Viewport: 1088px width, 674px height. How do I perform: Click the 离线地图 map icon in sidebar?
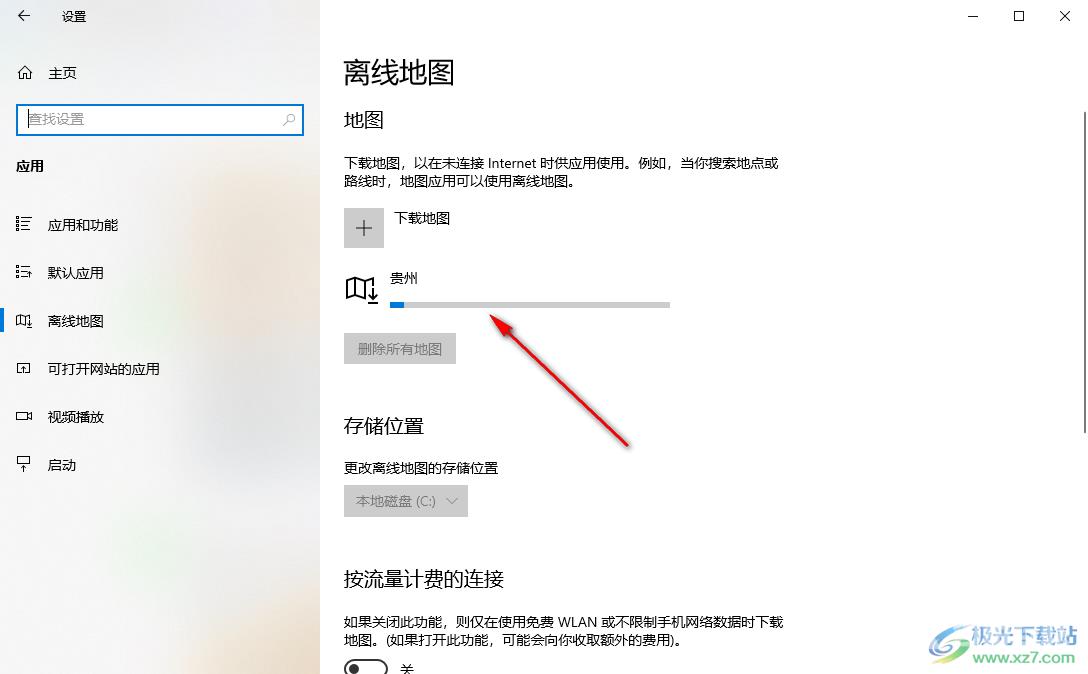[x=24, y=321]
